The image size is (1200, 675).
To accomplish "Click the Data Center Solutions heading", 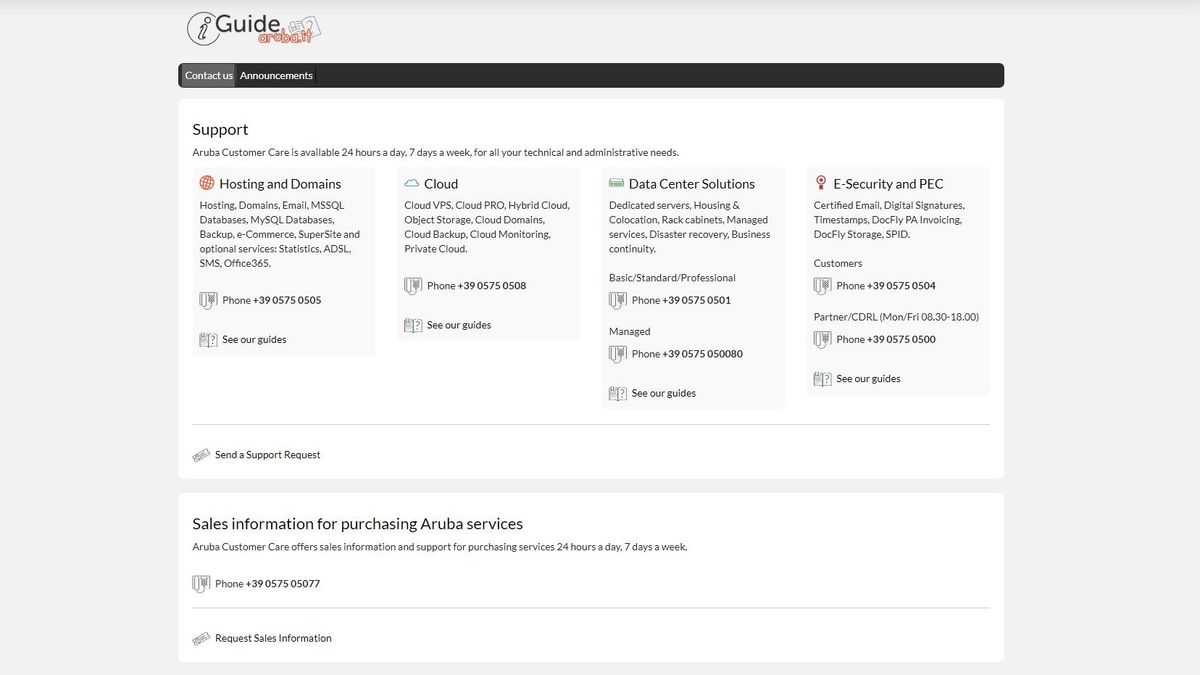I will tap(692, 184).
